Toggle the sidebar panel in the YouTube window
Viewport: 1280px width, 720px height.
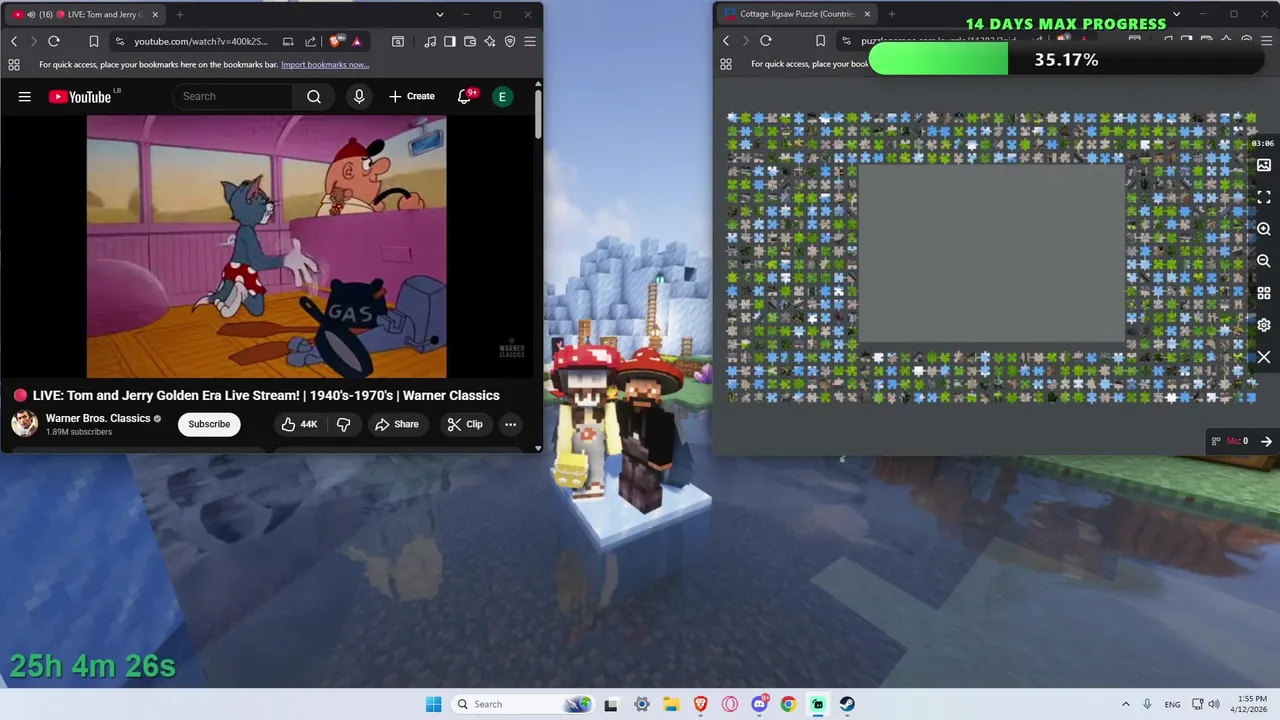pos(450,41)
